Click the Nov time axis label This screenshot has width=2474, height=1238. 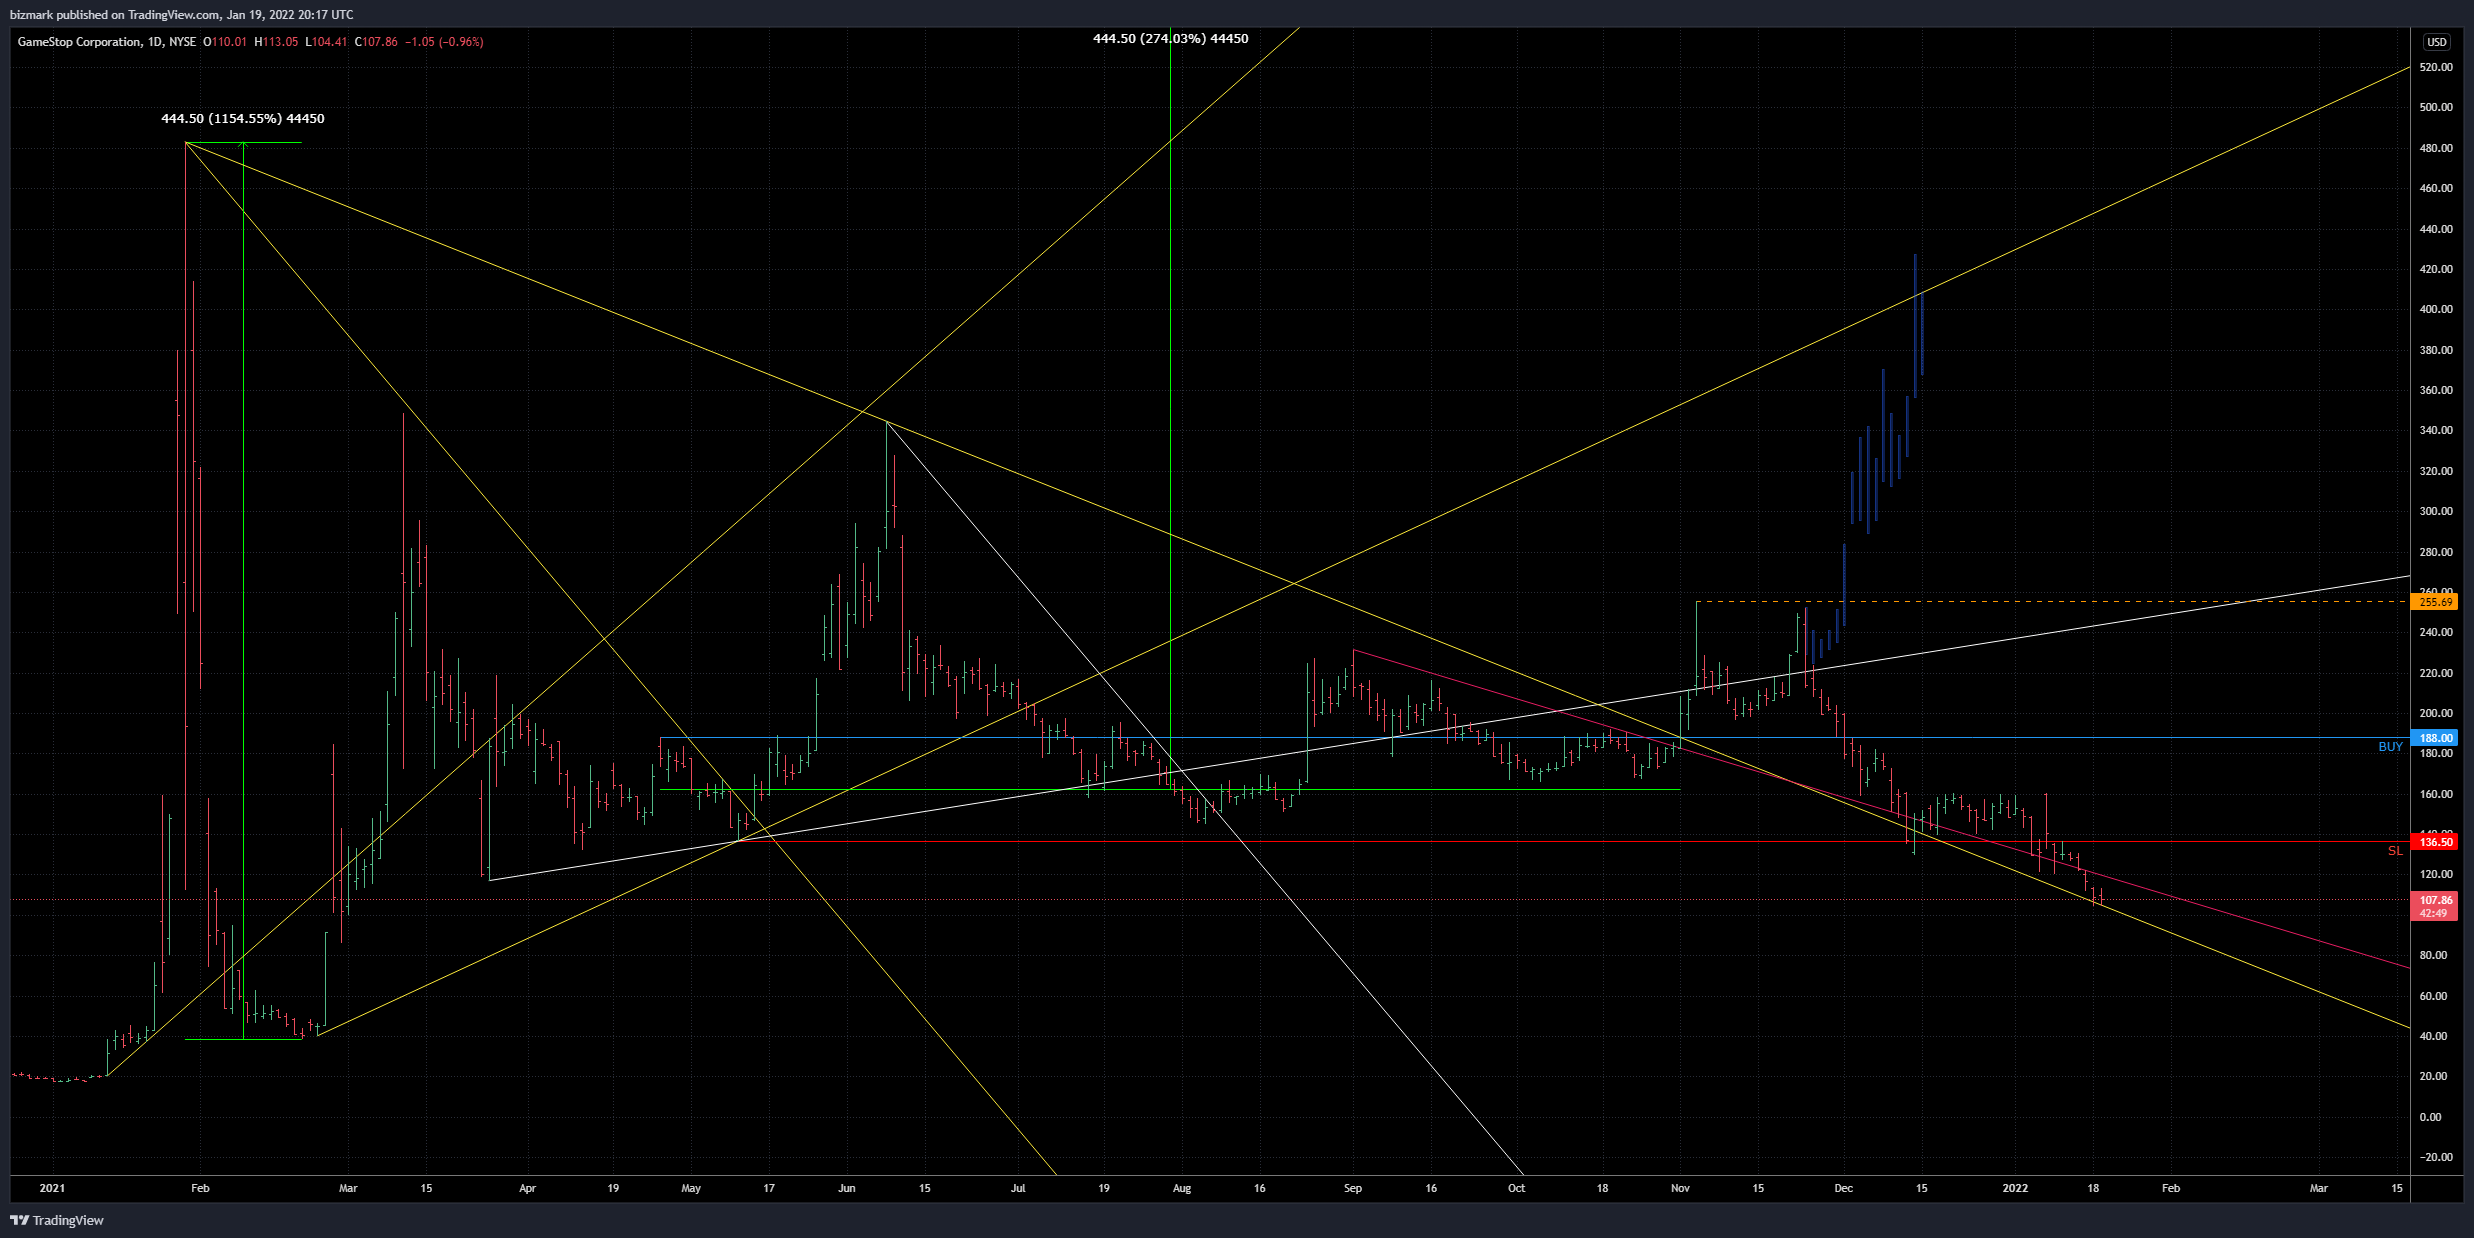click(x=1680, y=1188)
